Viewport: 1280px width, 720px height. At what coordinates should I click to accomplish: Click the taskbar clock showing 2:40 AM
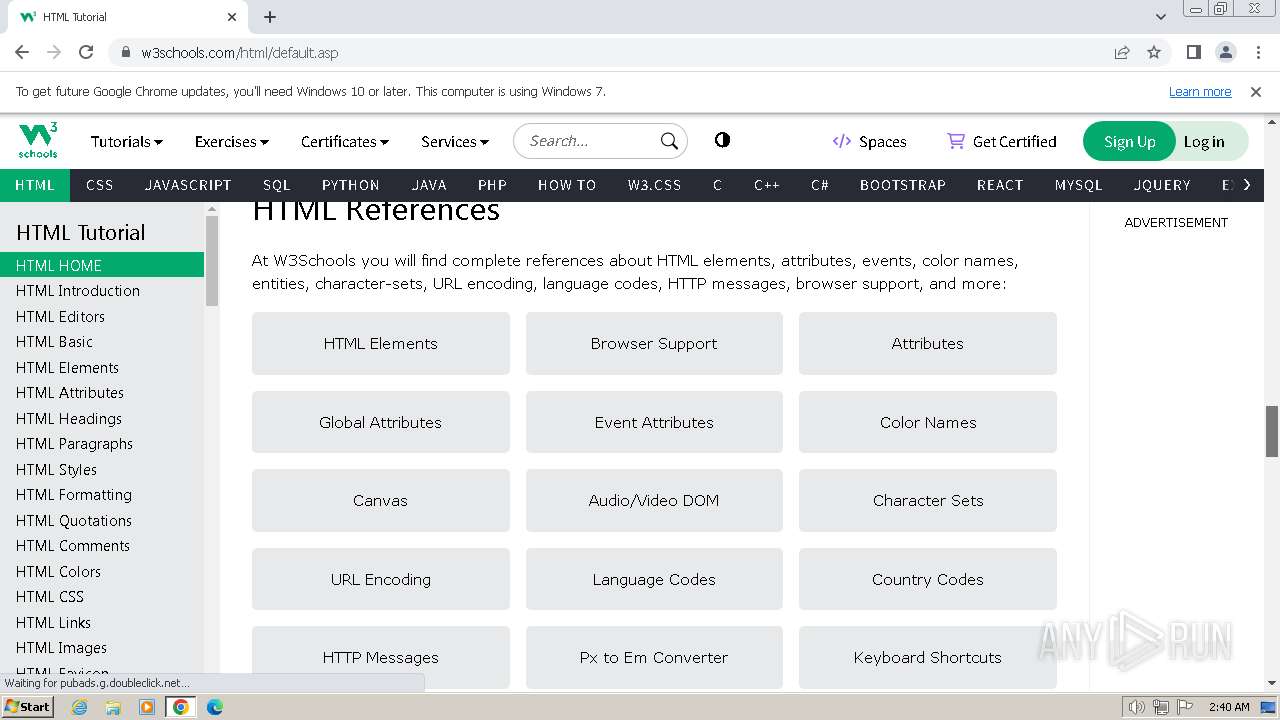[x=1229, y=707]
